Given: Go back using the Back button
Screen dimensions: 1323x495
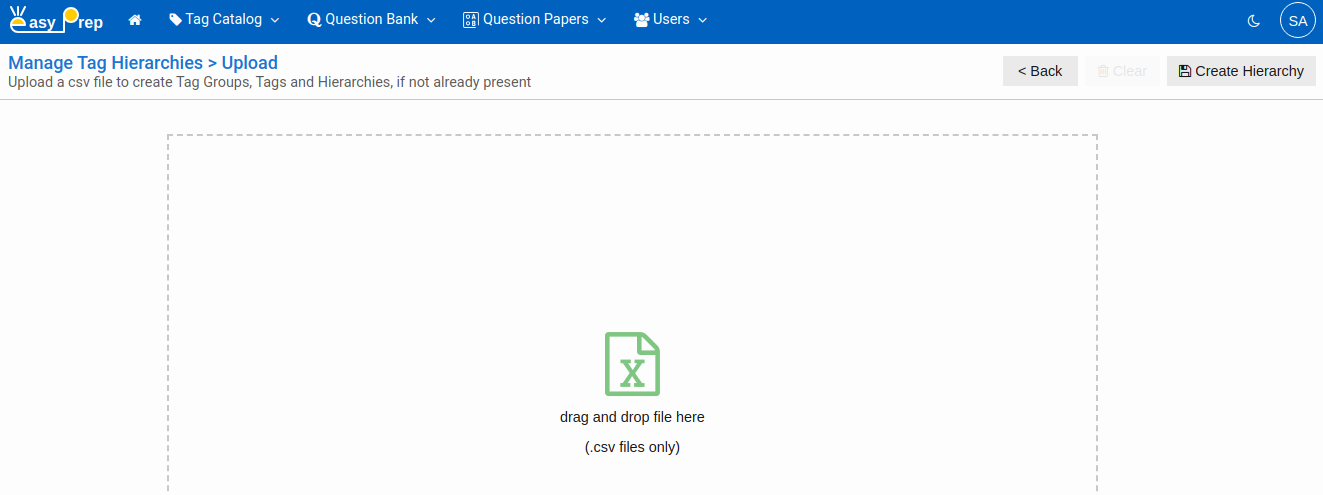Looking at the screenshot, I should point(1040,71).
